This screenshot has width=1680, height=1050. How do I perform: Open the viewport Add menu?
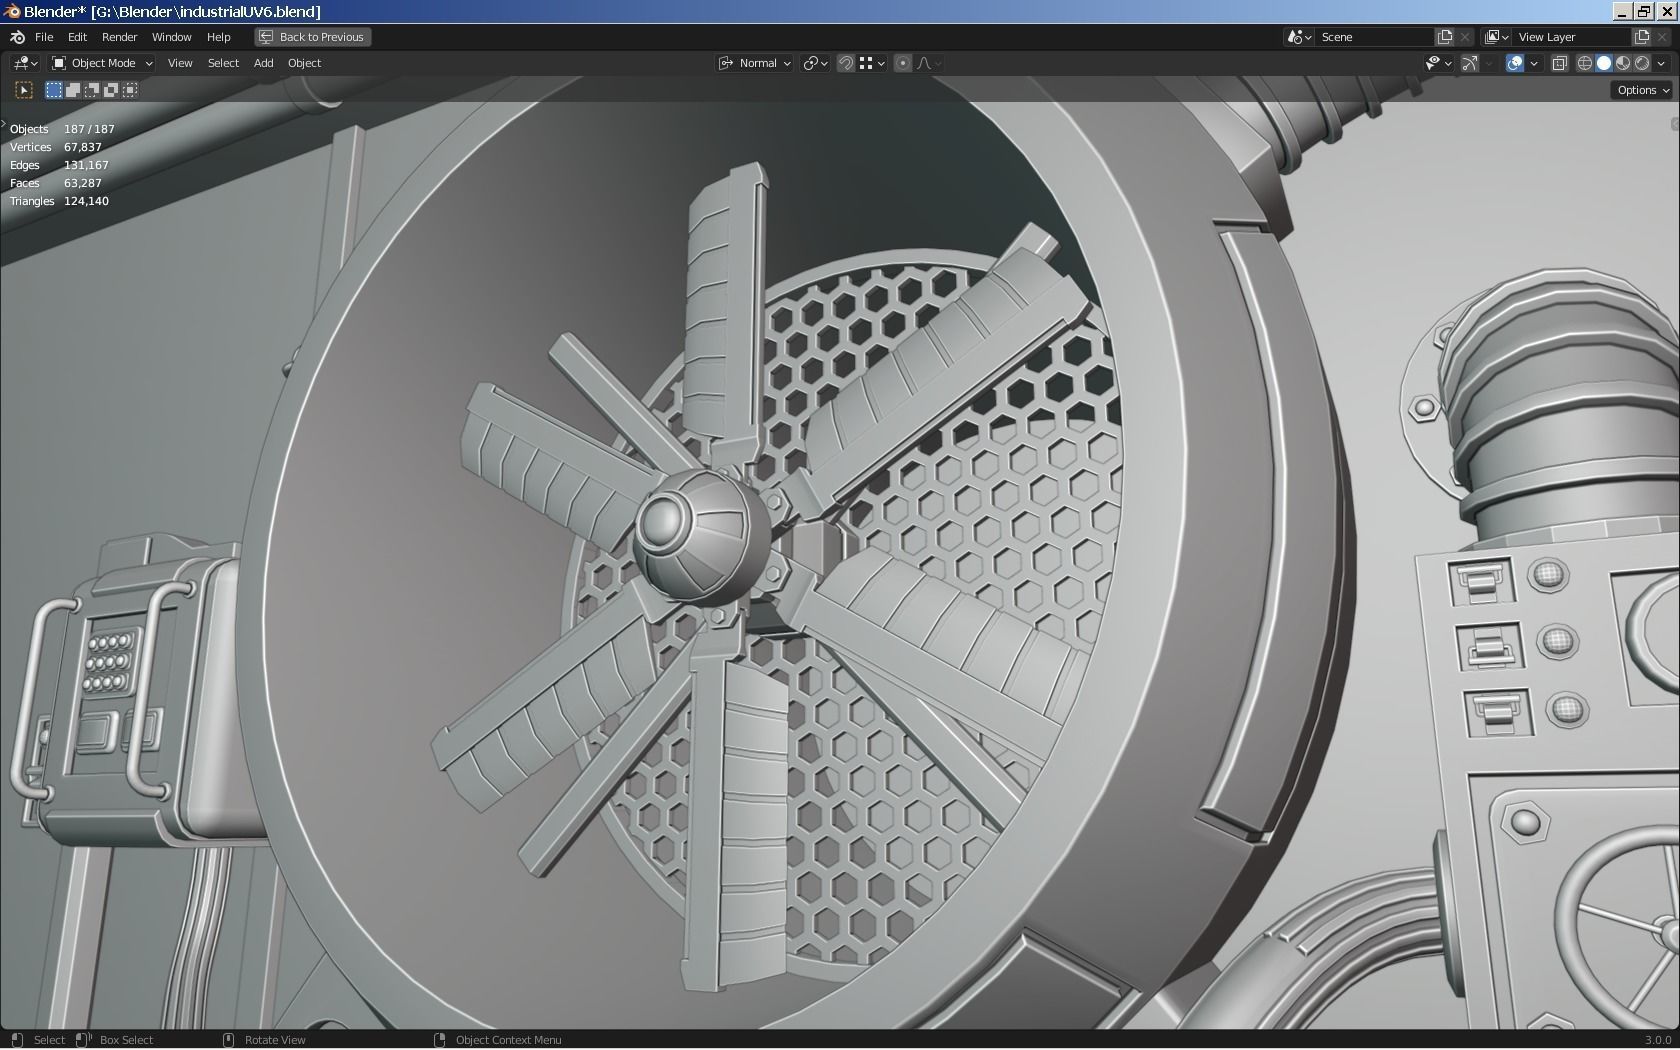point(263,63)
